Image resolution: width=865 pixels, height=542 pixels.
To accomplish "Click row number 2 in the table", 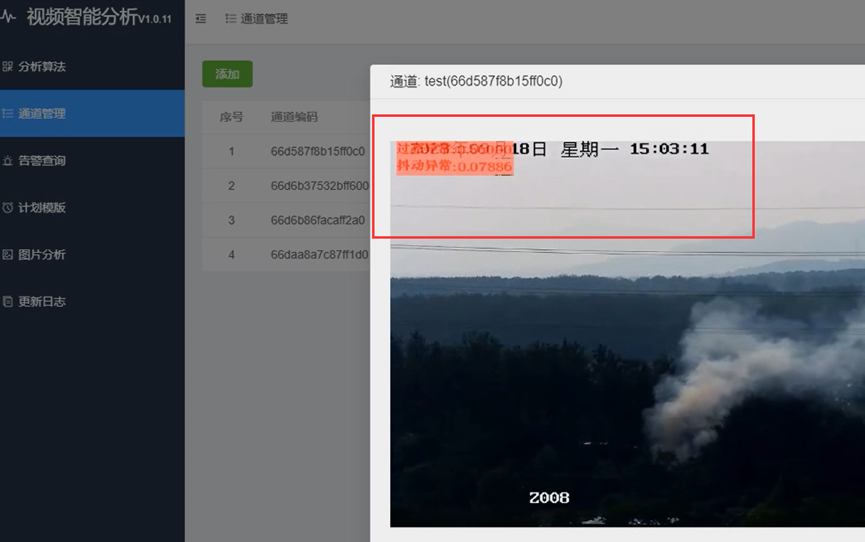I will [x=231, y=186].
